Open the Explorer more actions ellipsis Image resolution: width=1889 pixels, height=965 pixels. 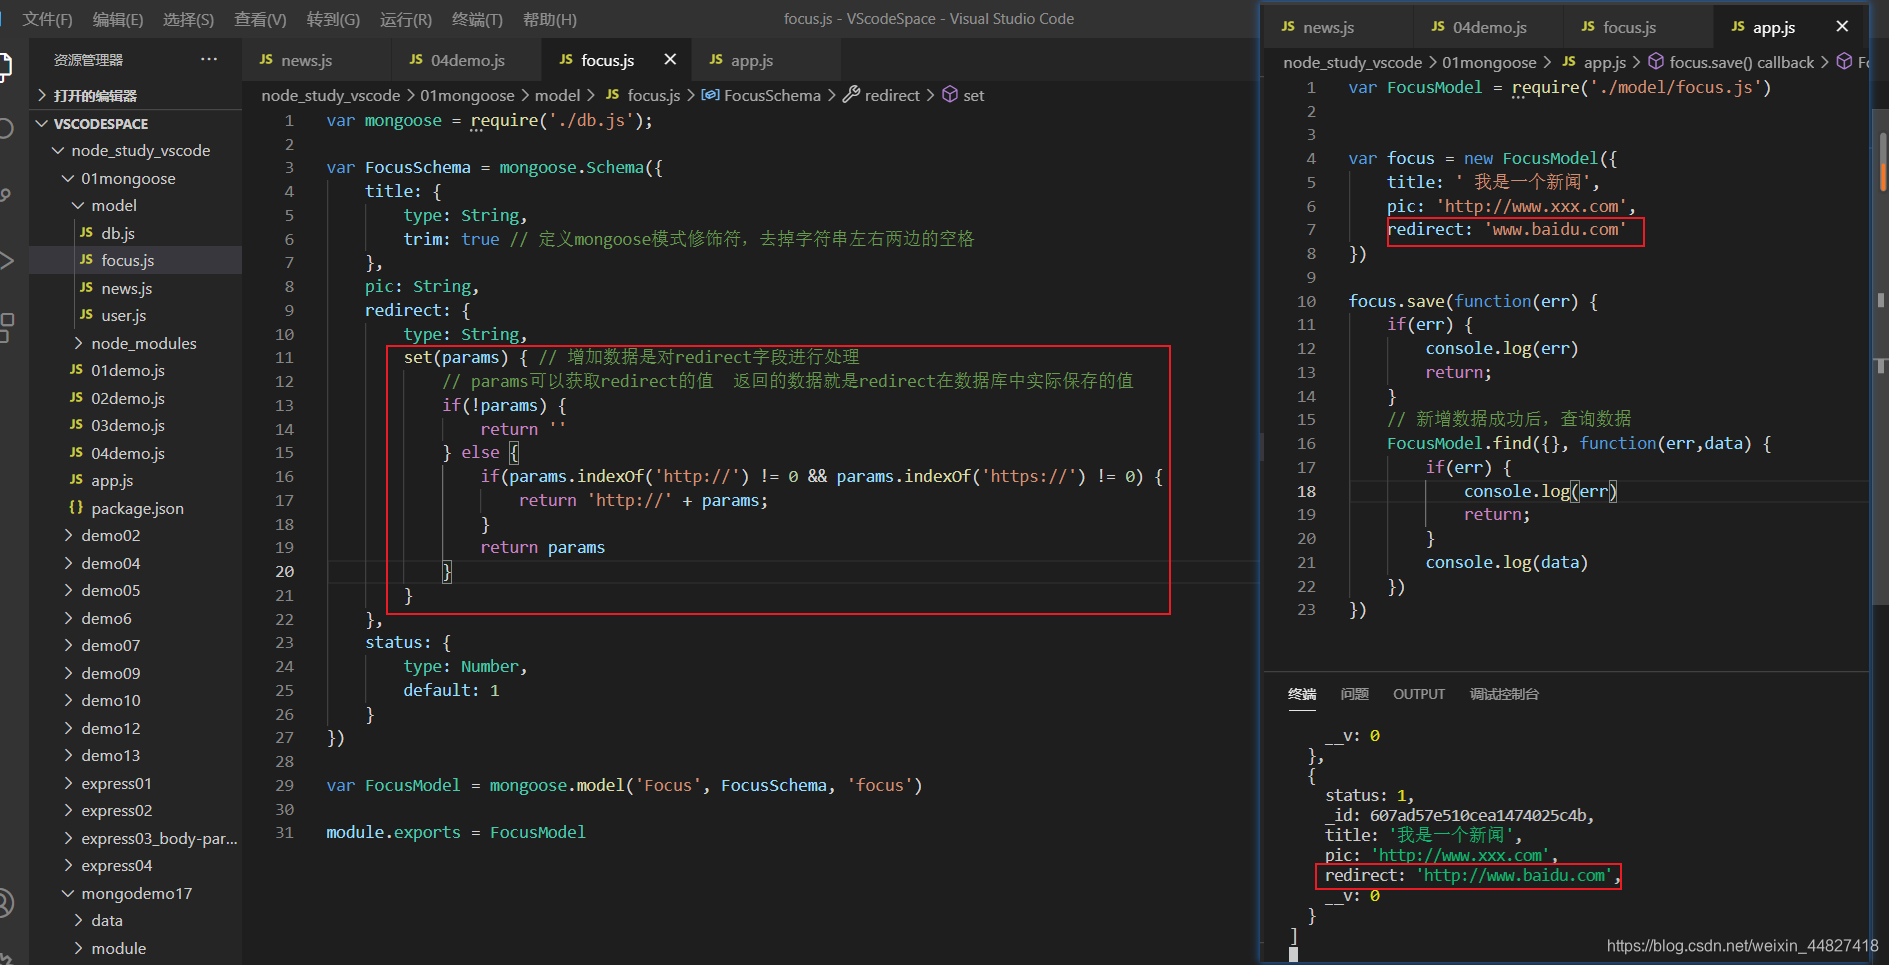click(208, 59)
